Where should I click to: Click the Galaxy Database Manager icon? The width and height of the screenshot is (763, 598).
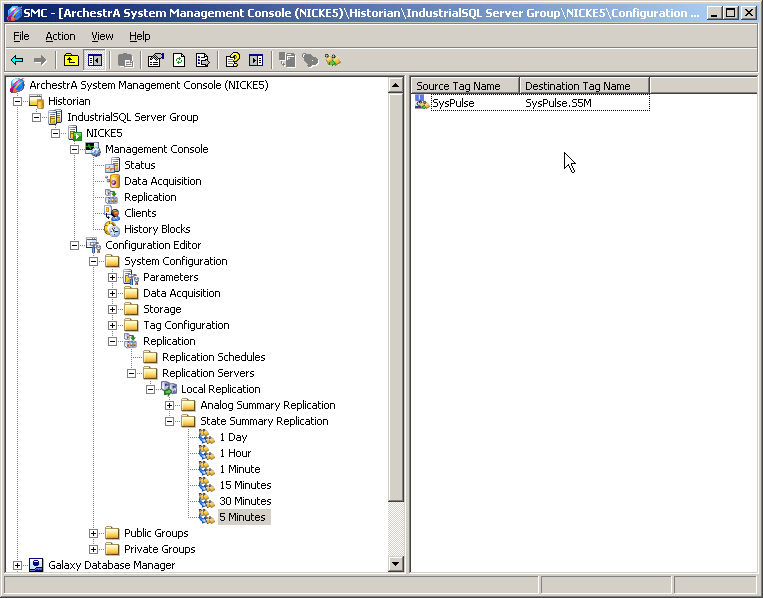(36, 565)
